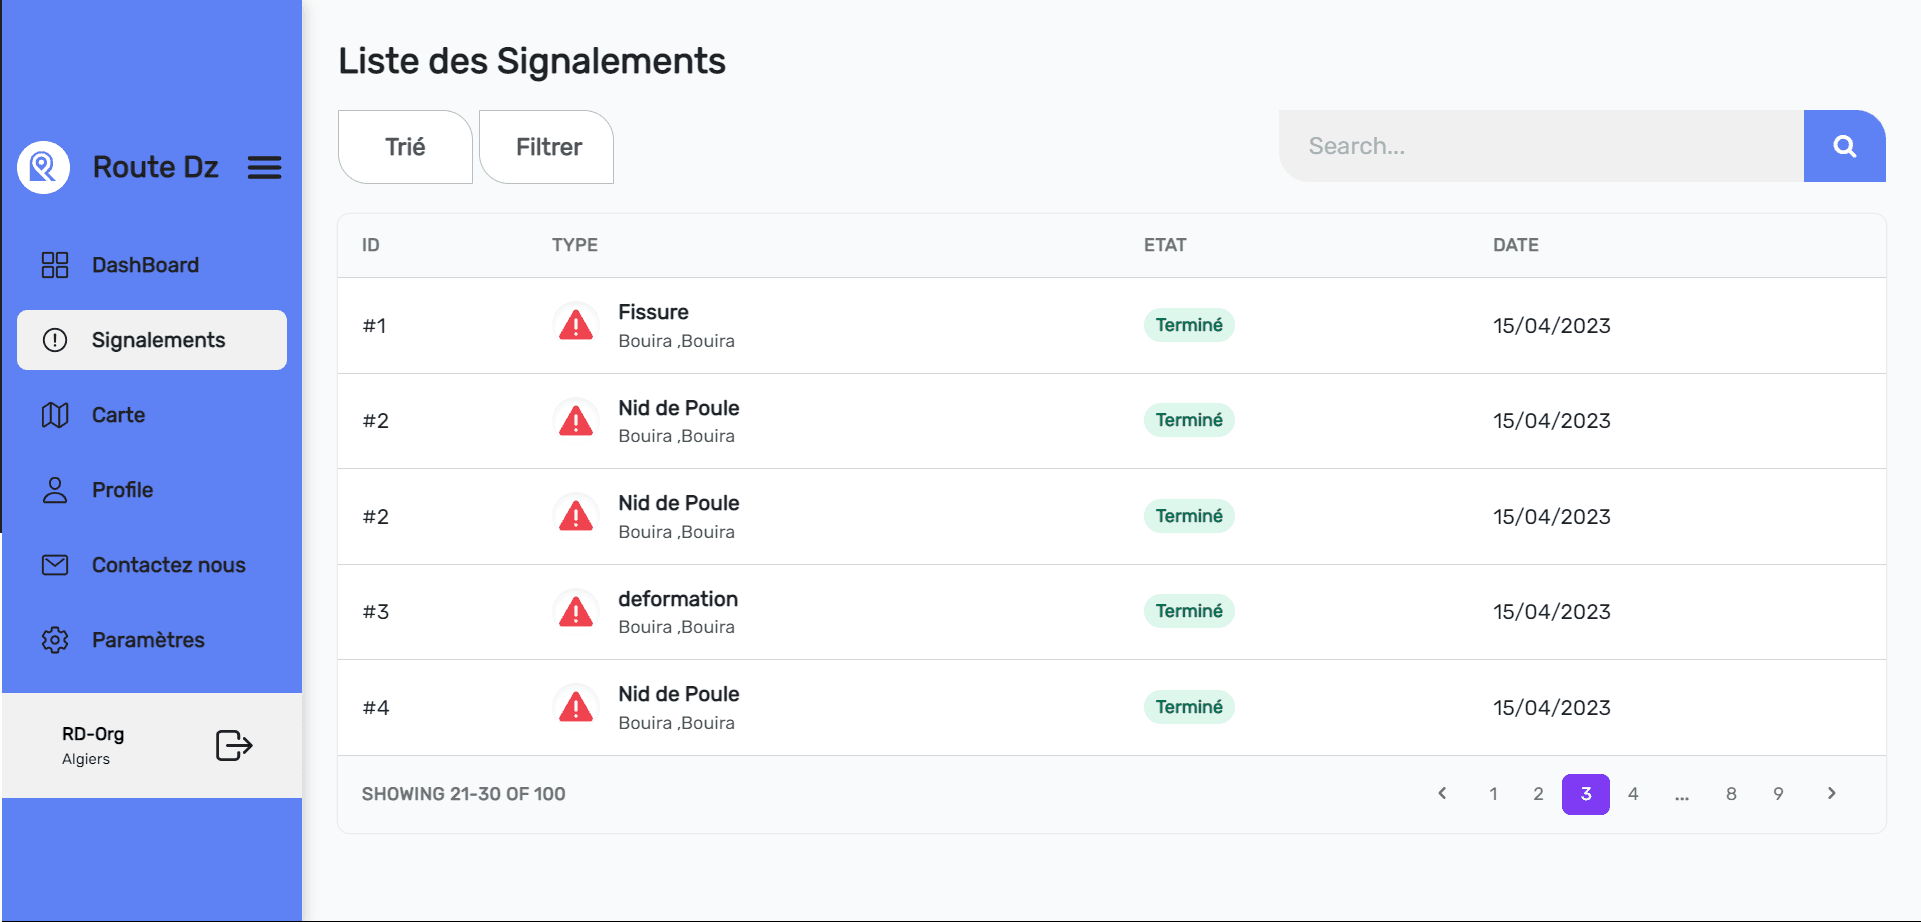The height and width of the screenshot is (922, 1921).
Task: Open the Contactez nous menu entry
Action: pyautogui.click(x=167, y=564)
